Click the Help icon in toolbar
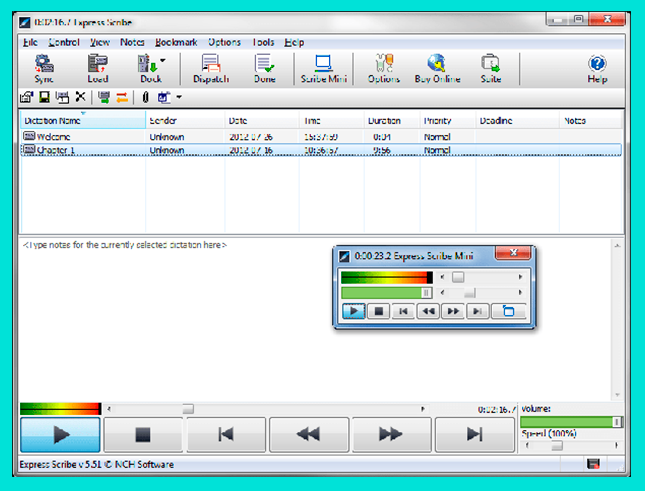The width and height of the screenshot is (645, 491). (x=597, y=68)
